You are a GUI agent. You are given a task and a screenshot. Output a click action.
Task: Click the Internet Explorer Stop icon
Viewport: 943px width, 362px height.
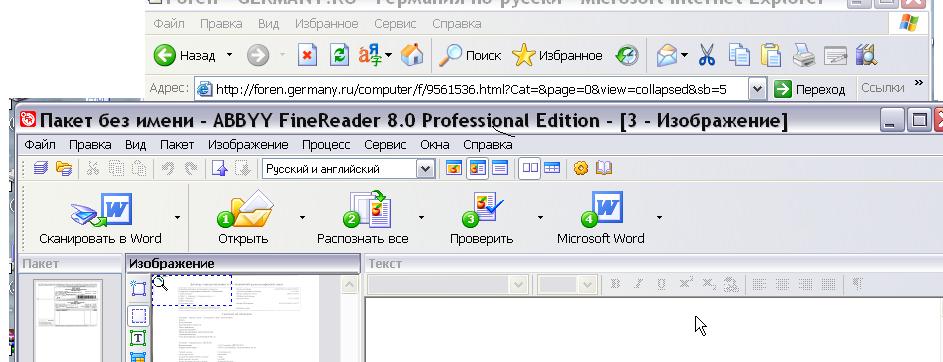pos(307,56)
